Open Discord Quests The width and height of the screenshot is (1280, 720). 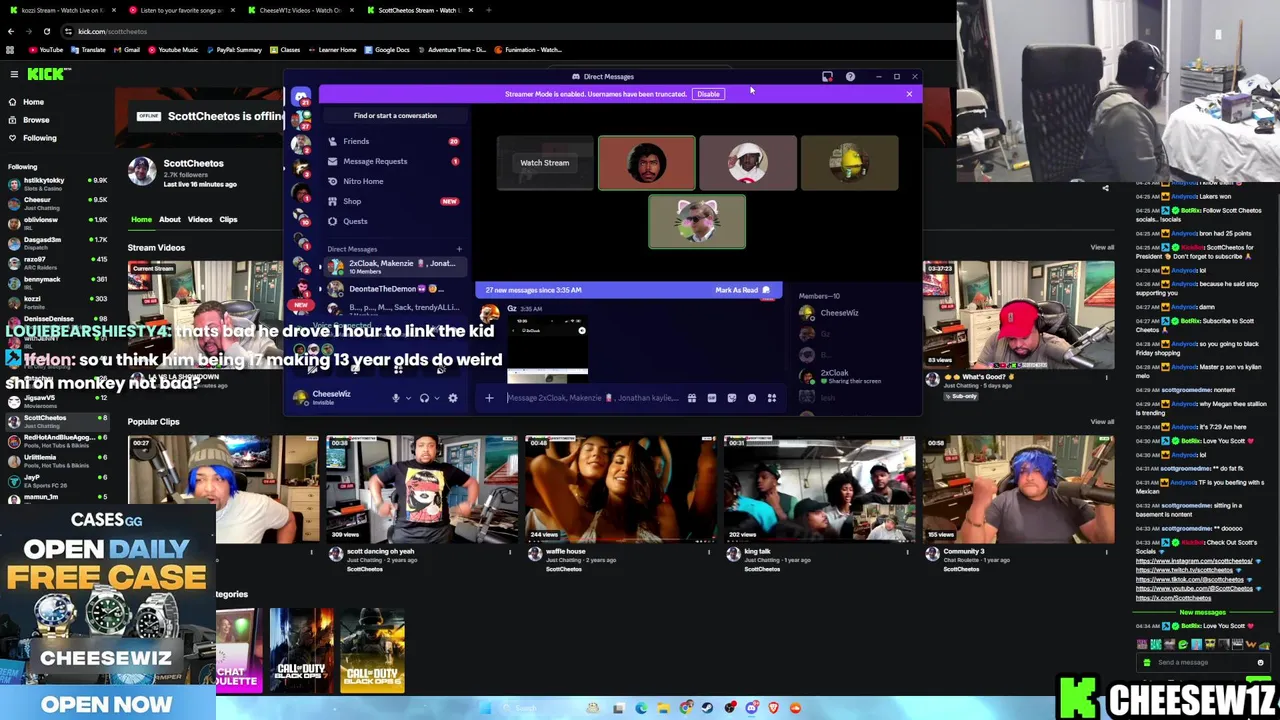point(394,221)
